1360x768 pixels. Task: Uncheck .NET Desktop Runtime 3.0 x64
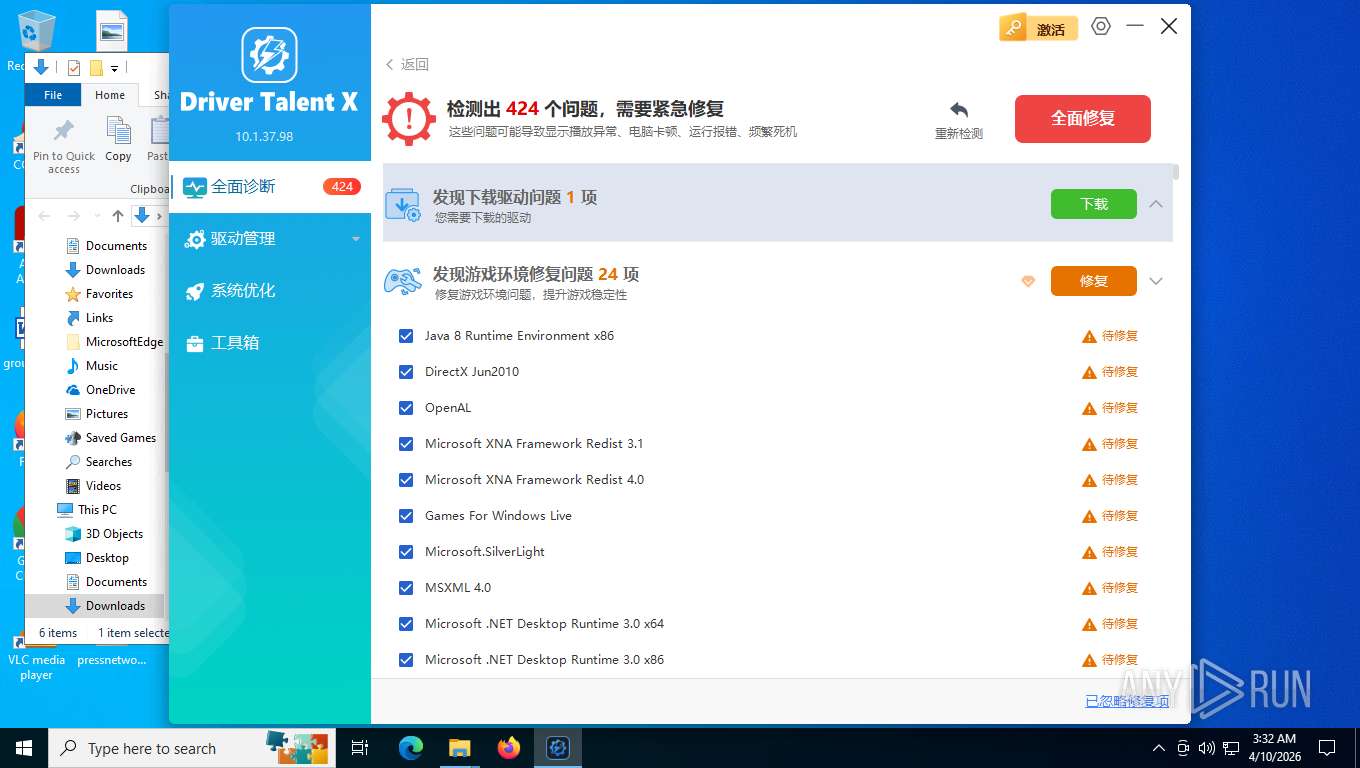click(406, 624)
